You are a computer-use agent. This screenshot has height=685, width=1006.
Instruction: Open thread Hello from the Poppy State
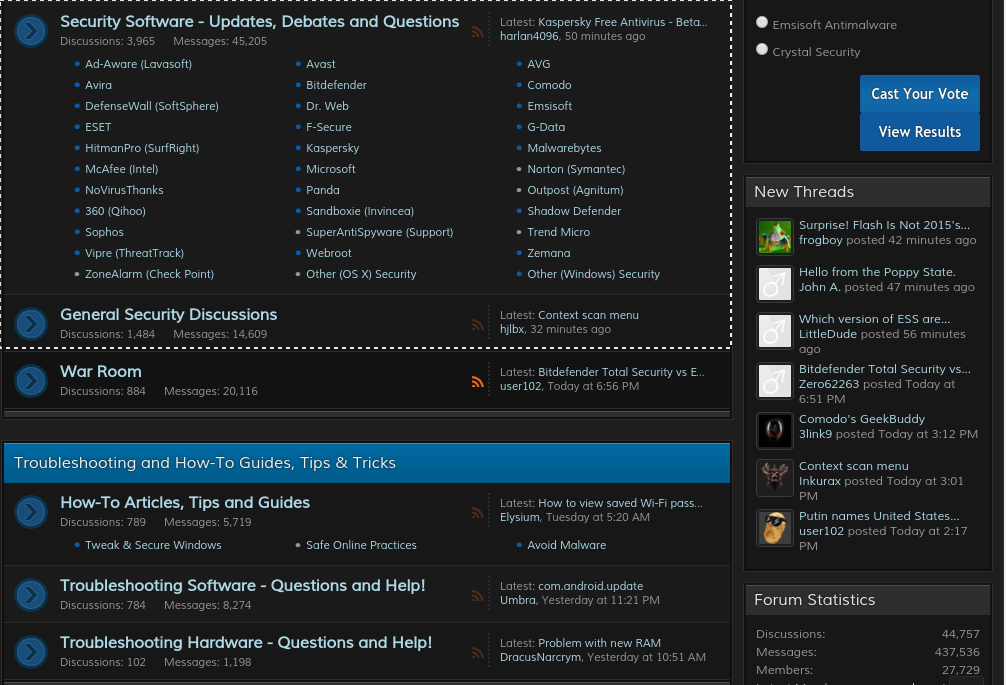(877, 272)
